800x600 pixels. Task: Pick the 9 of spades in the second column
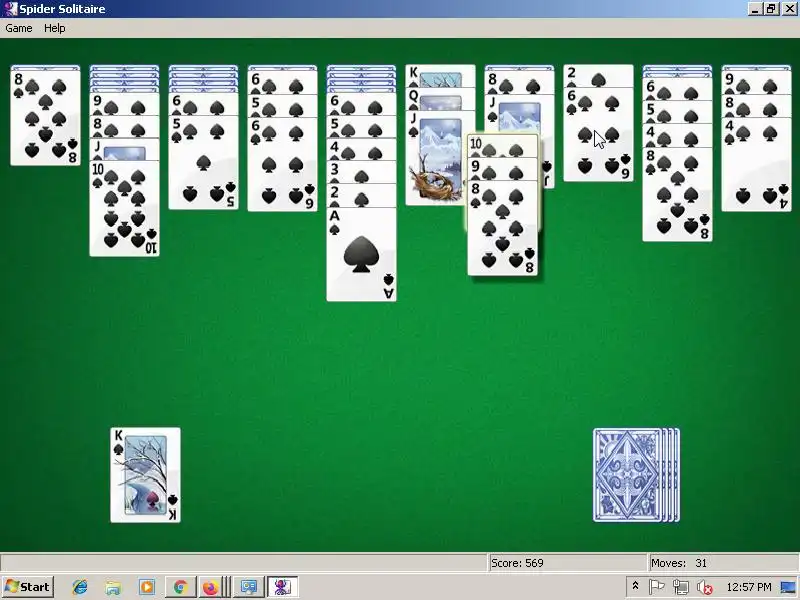[124, 104]
